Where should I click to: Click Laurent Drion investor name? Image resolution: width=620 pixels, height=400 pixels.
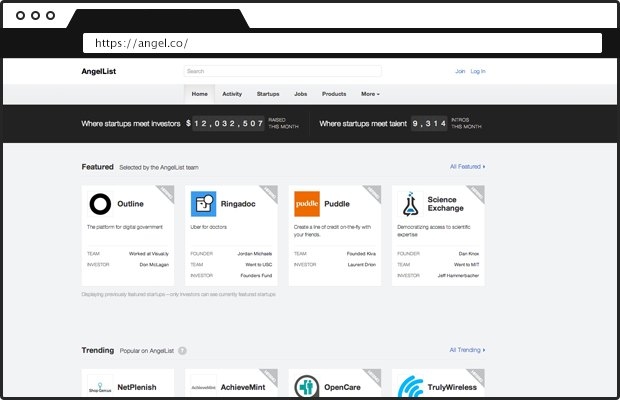(x=362, y=265)
